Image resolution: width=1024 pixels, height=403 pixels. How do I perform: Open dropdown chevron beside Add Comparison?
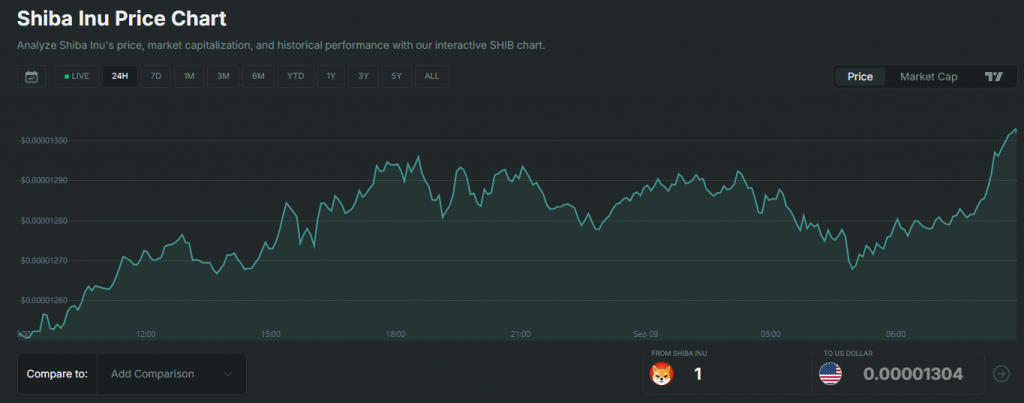(x=229, y=374)
